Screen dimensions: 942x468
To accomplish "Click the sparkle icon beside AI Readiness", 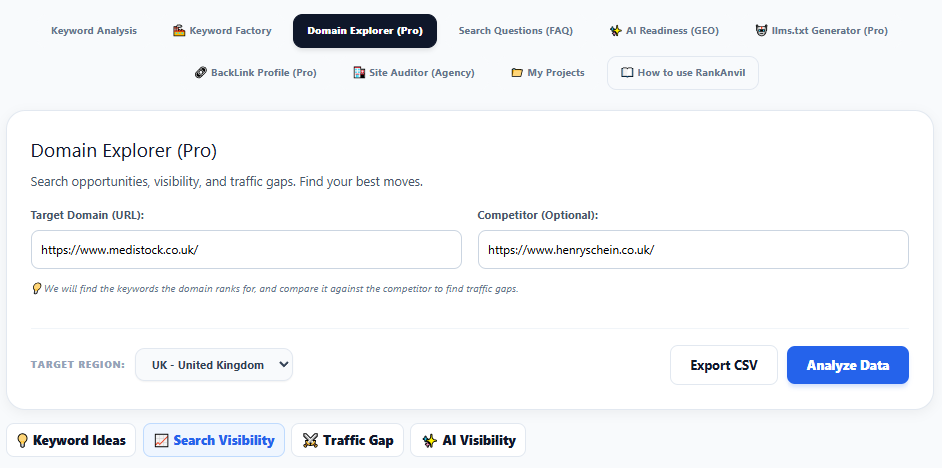I will (615, 31).
